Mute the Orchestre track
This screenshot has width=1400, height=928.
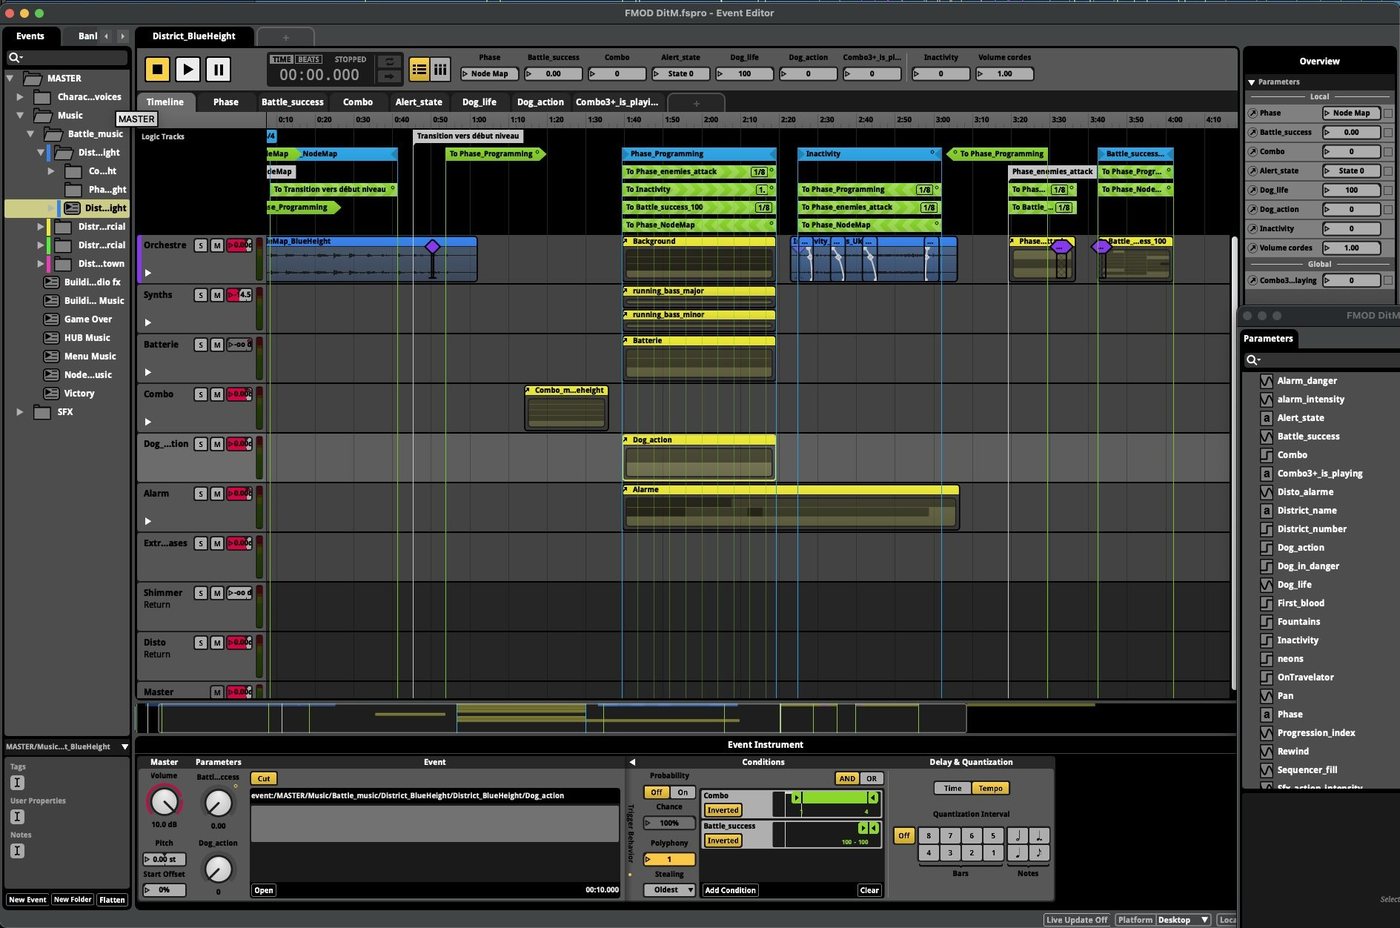click(216, 245)
